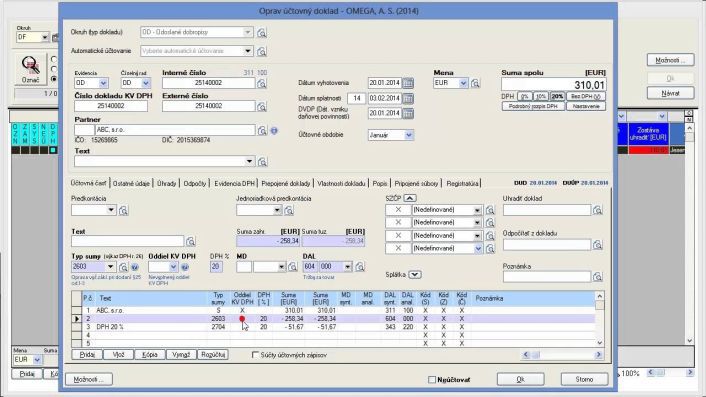The height and width of the screenshot is (397, 706).
Task: Confirm dialog with Ok button
Action: (520, 379)
